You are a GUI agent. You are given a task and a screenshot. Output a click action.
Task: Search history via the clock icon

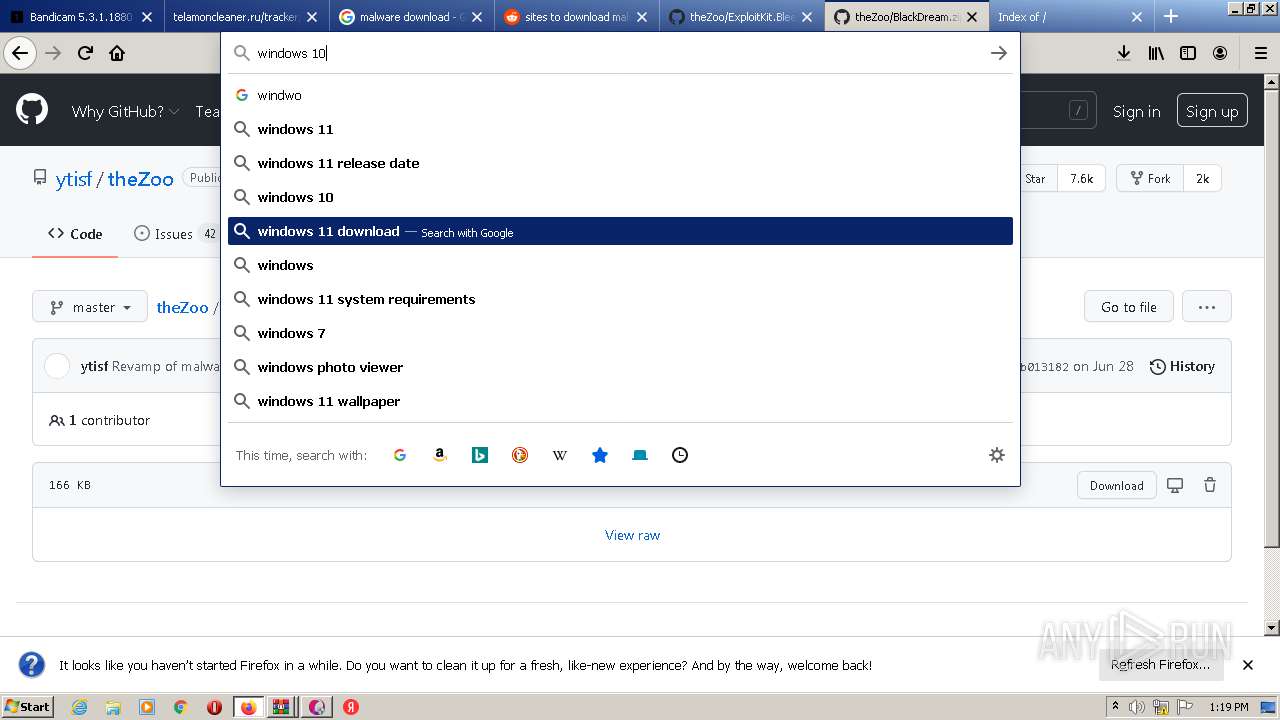680,455
